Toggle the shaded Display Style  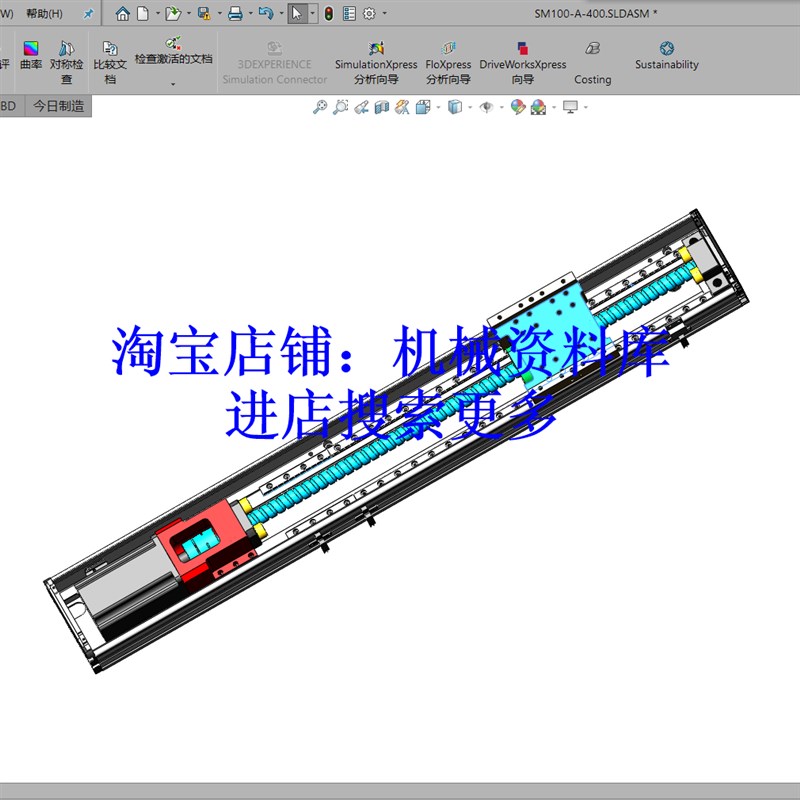[454, 106]
